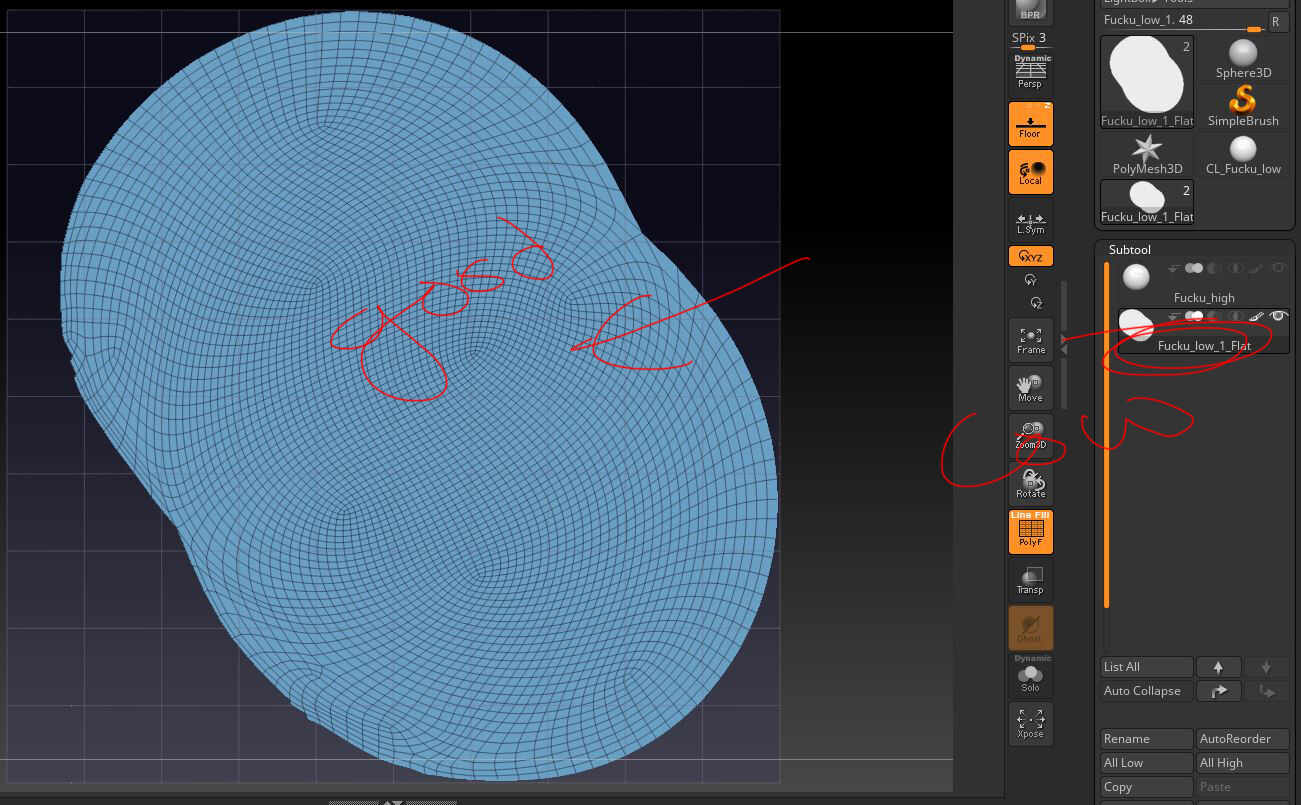
Task: Toggle Ghost transparency button
Action: [1030, 628]
